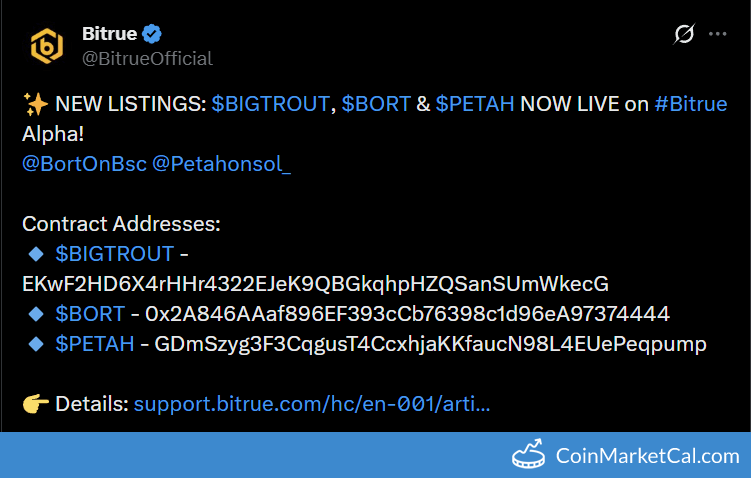Open the support.bitrue.com details link

tap(311, 404)
